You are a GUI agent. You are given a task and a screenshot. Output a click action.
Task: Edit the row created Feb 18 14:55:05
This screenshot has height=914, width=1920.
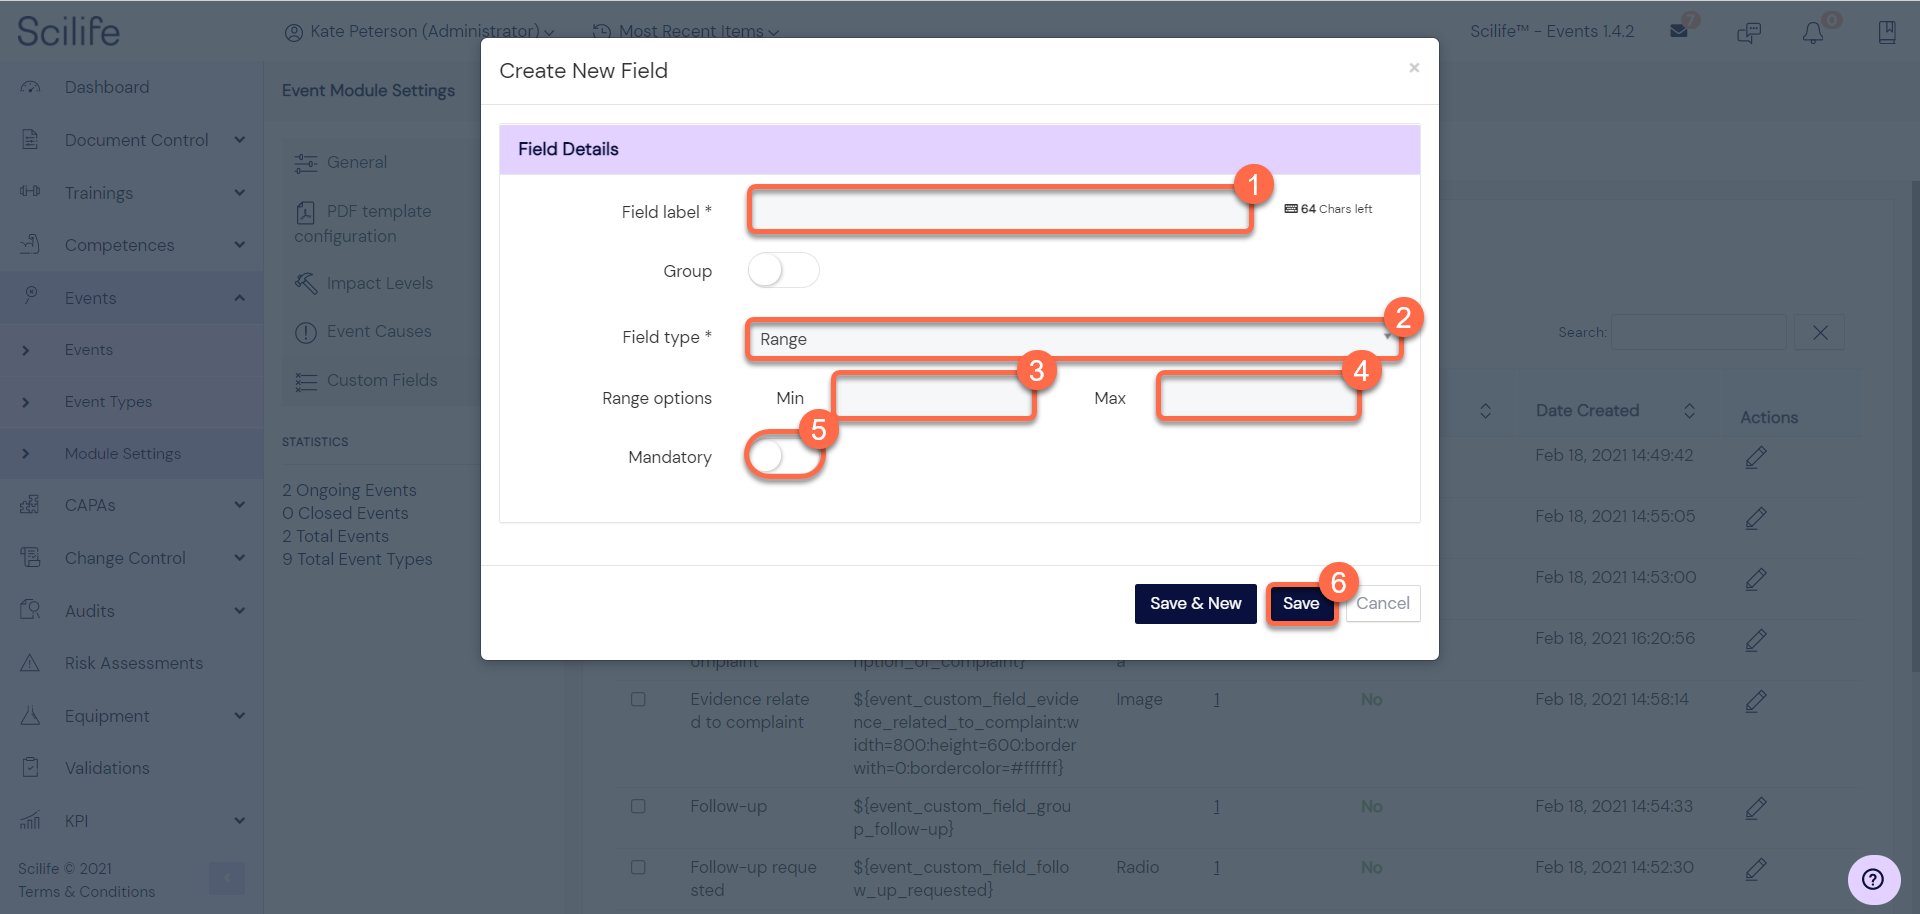click(x=1756, y=518)
